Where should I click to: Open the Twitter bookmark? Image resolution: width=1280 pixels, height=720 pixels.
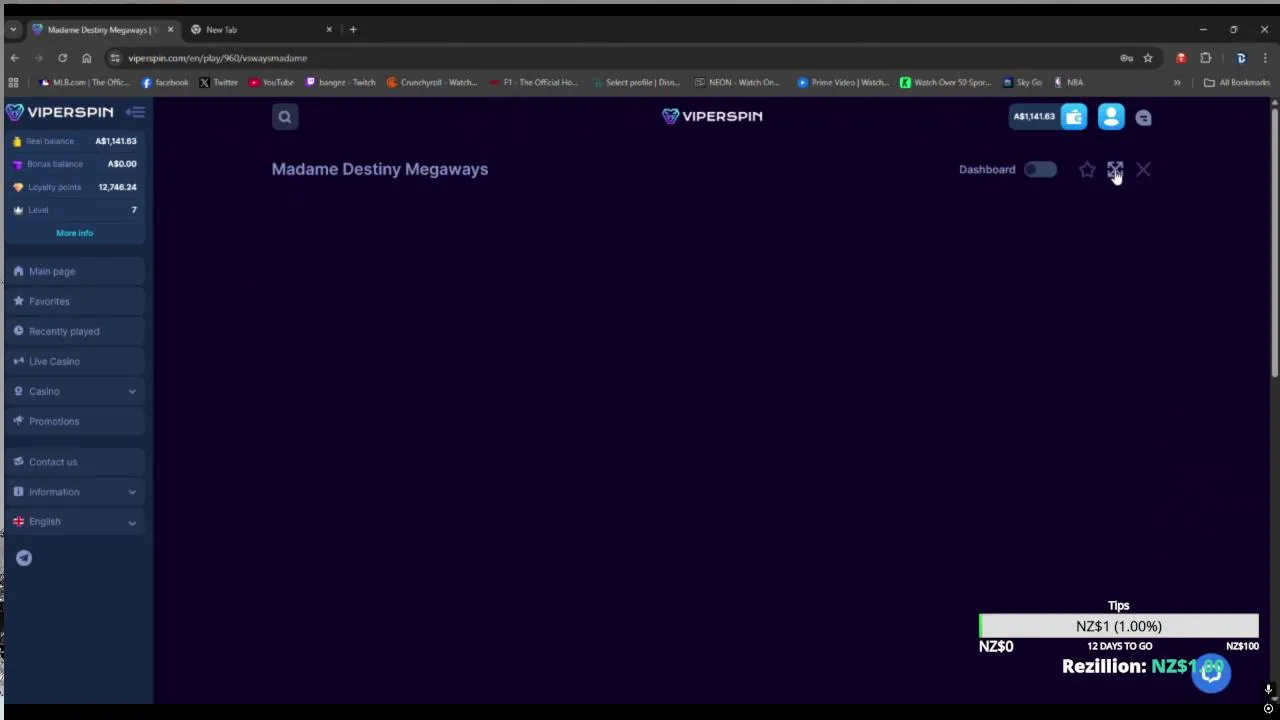click(x=219, y=83)
